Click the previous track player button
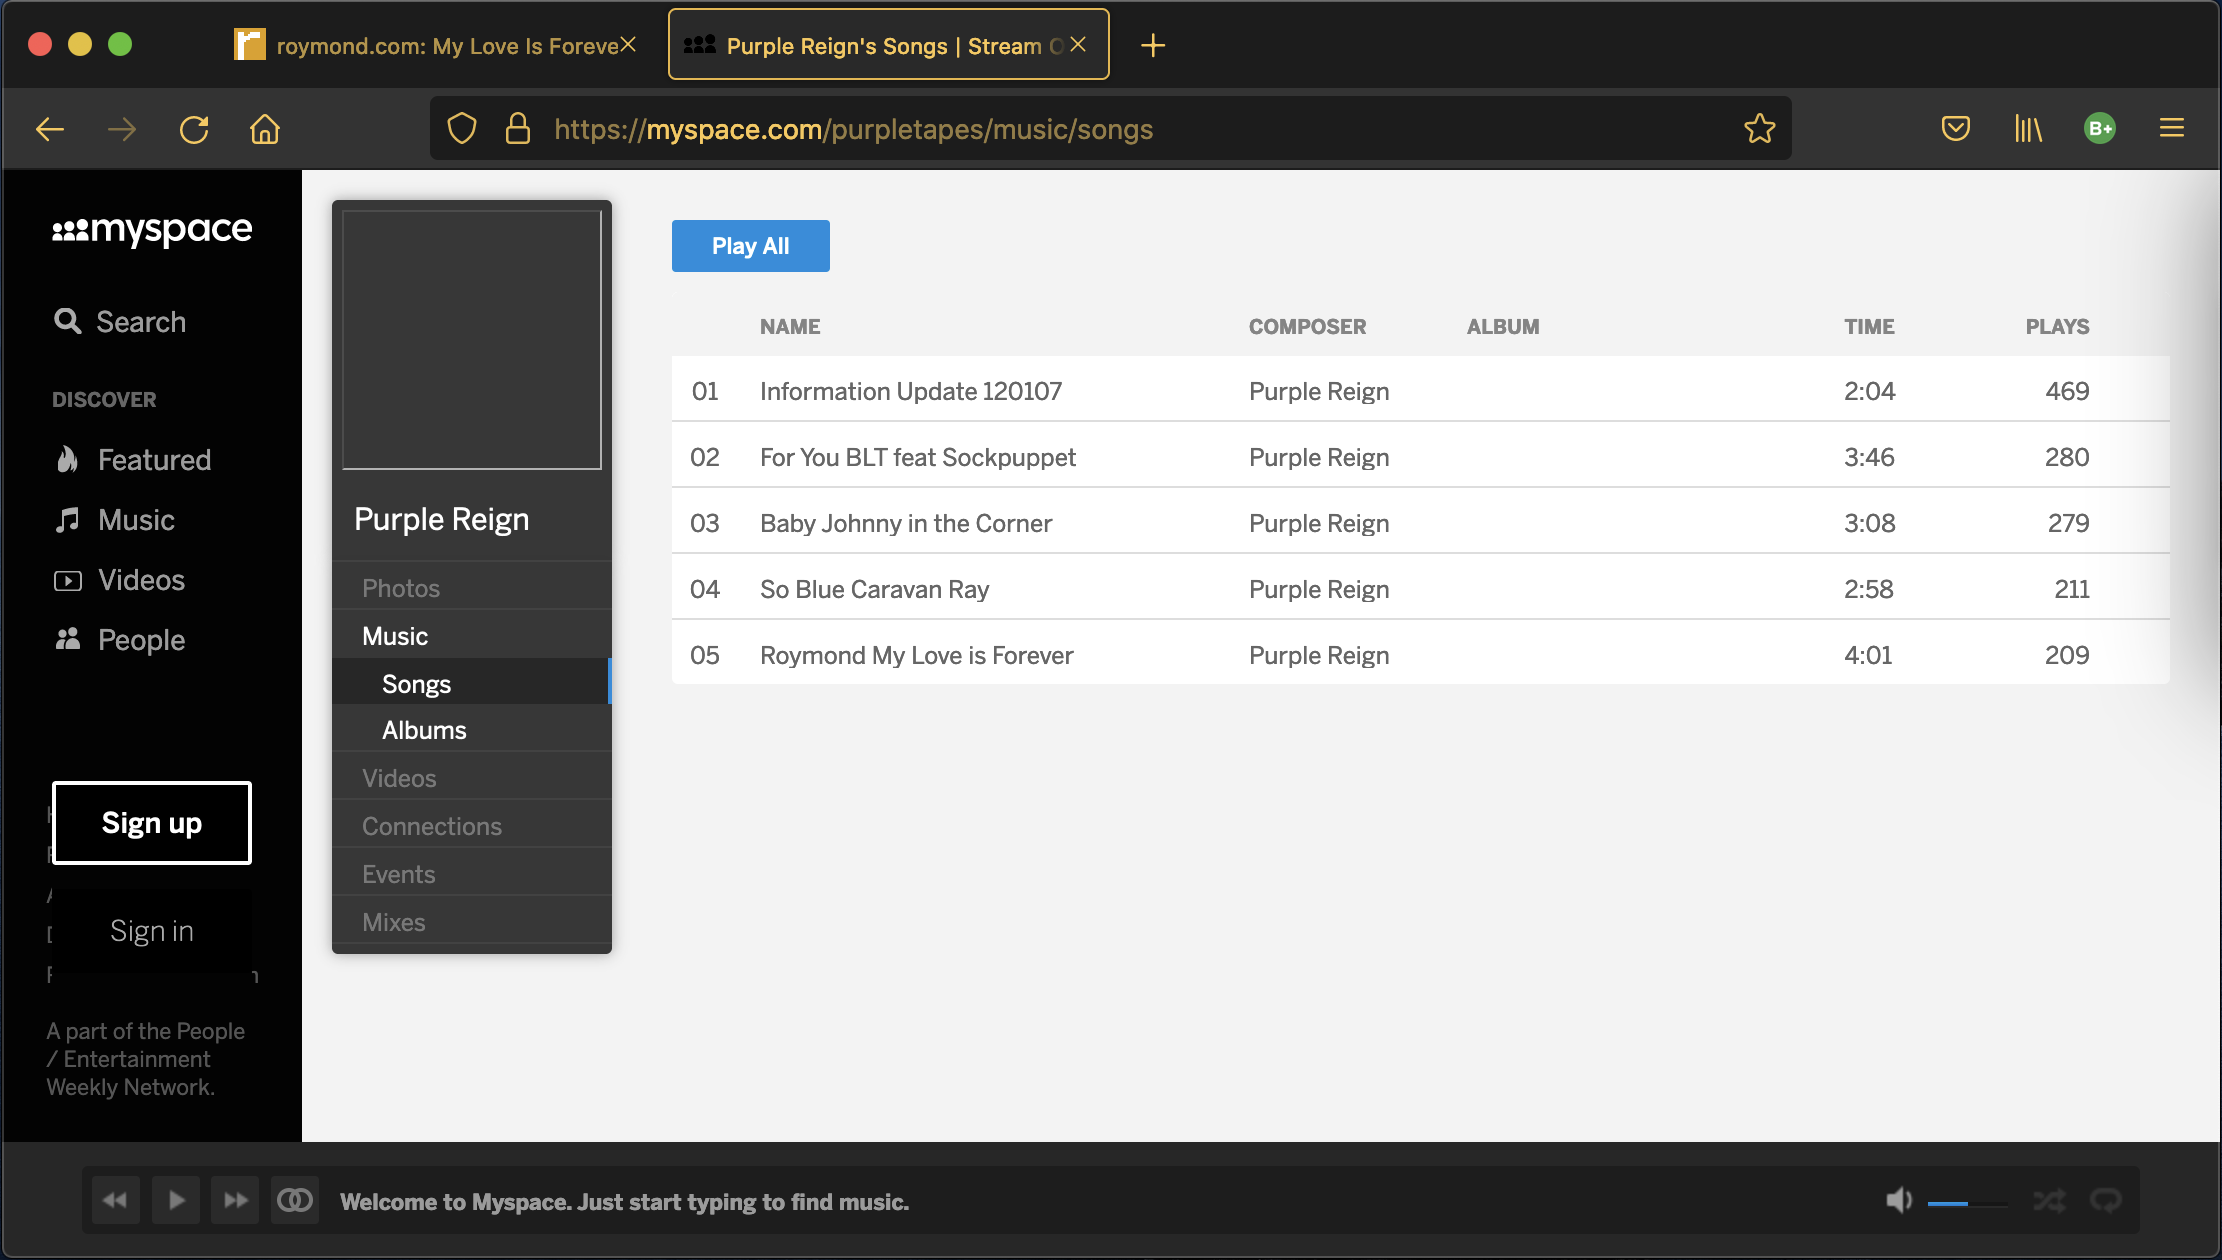 [116, 1200]
